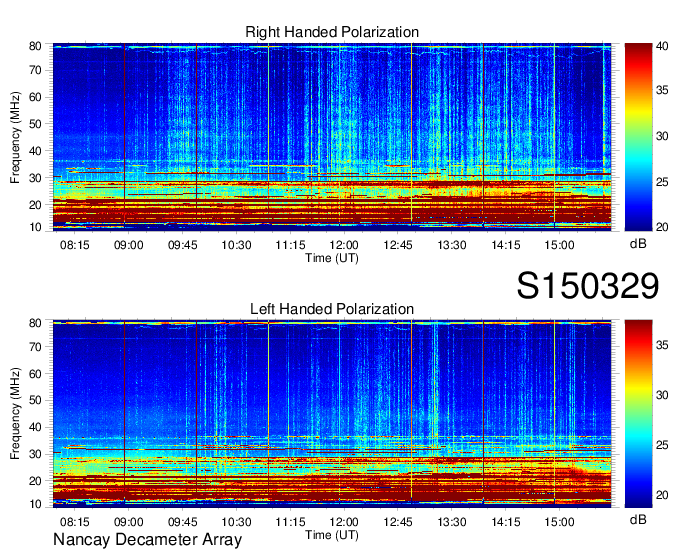
Task: Click the dB unit label under upper color bar
Action: (638, 244)
